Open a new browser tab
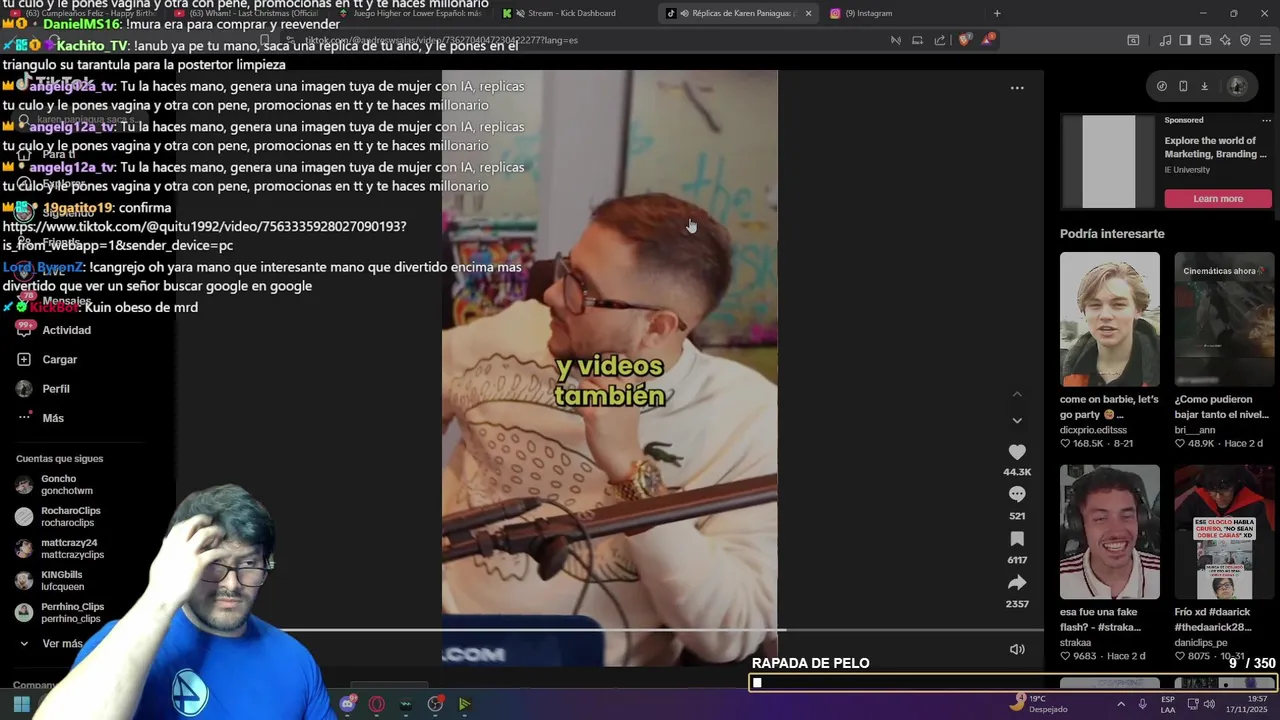Viewport: 1280px width, 720px height. click(x=997, y=13)
